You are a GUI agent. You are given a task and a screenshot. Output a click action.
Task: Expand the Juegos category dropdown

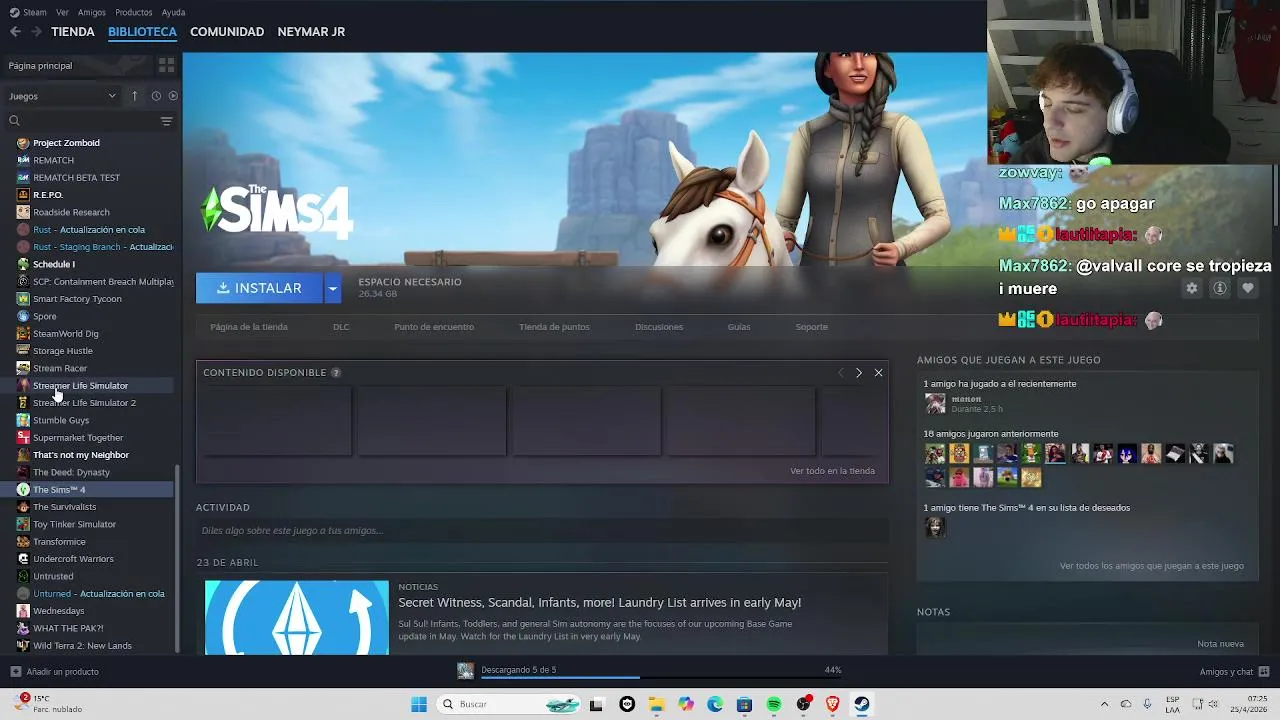(63, 96)
